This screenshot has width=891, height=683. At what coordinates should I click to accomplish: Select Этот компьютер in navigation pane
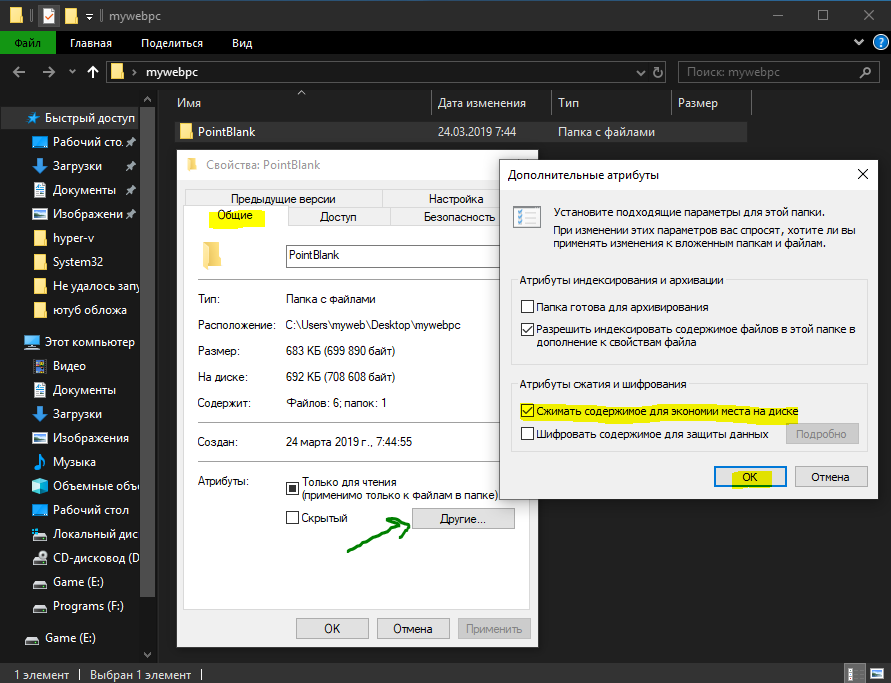coord(90,342)
